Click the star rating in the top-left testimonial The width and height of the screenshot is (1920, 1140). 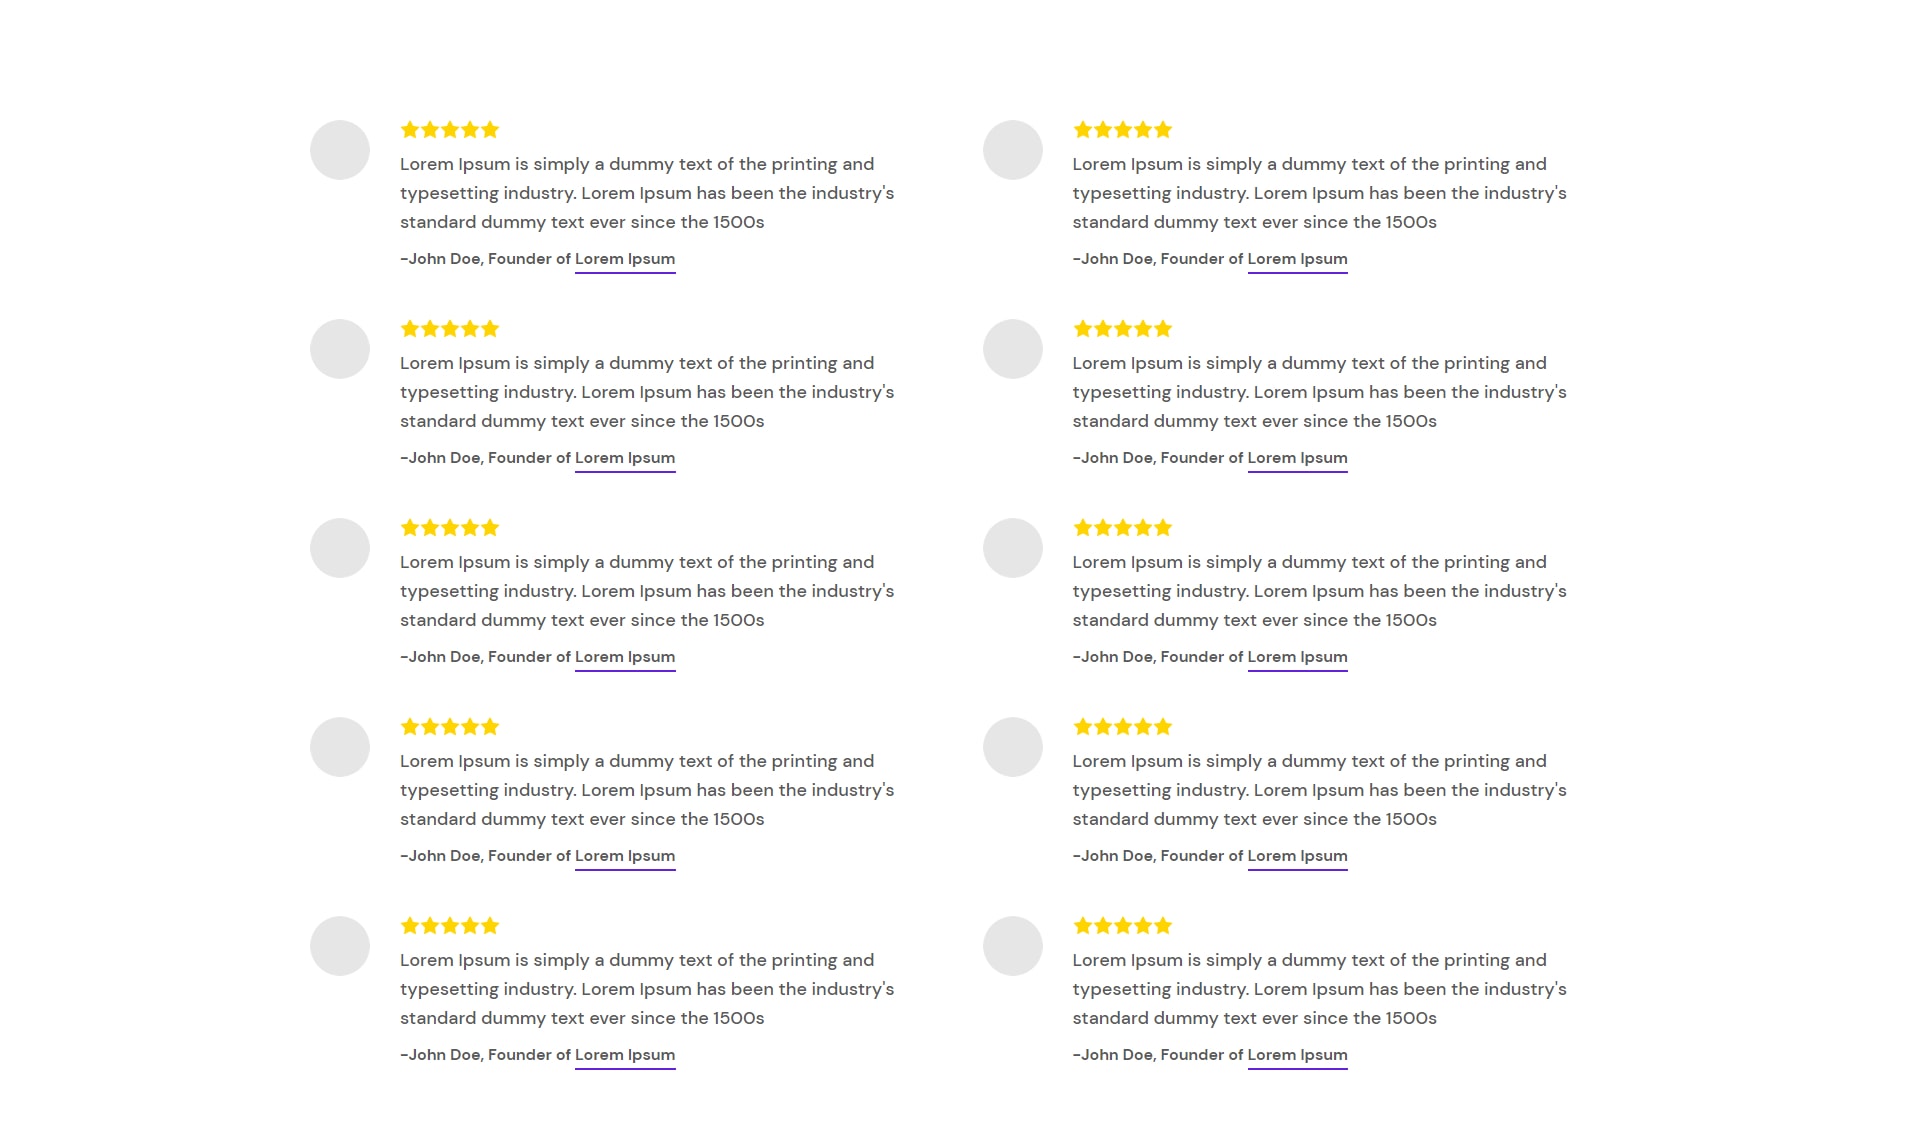tap(450, 130)
